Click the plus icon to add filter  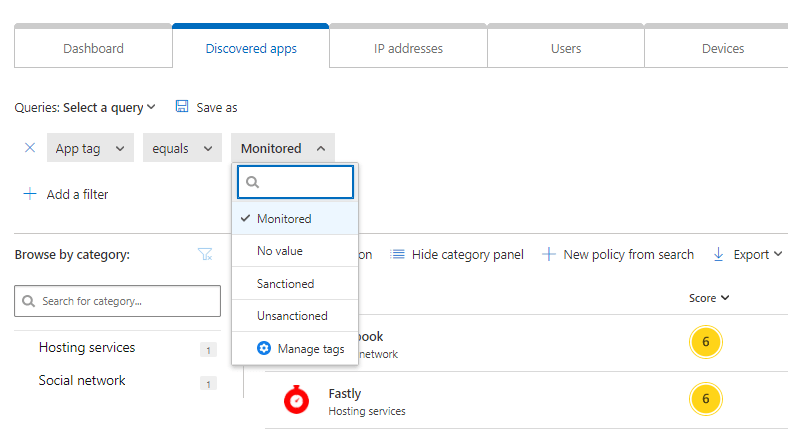tap(30, 194)
